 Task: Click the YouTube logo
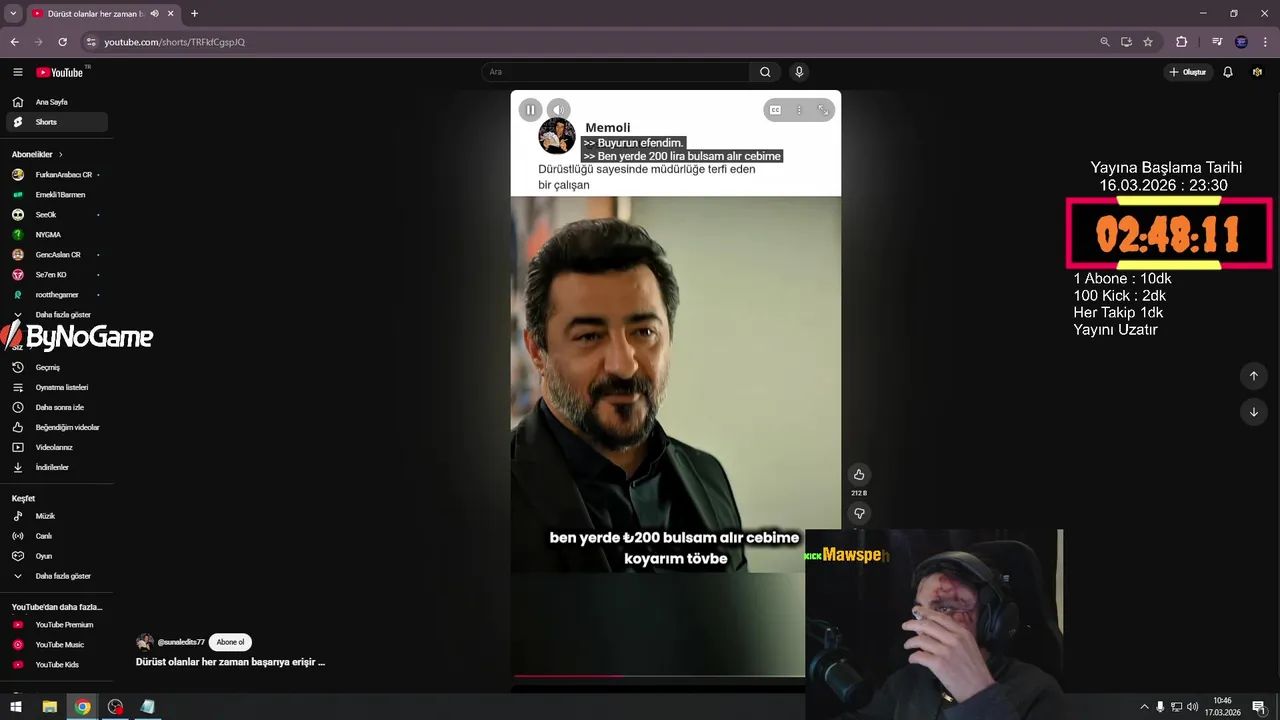[60, 72]
